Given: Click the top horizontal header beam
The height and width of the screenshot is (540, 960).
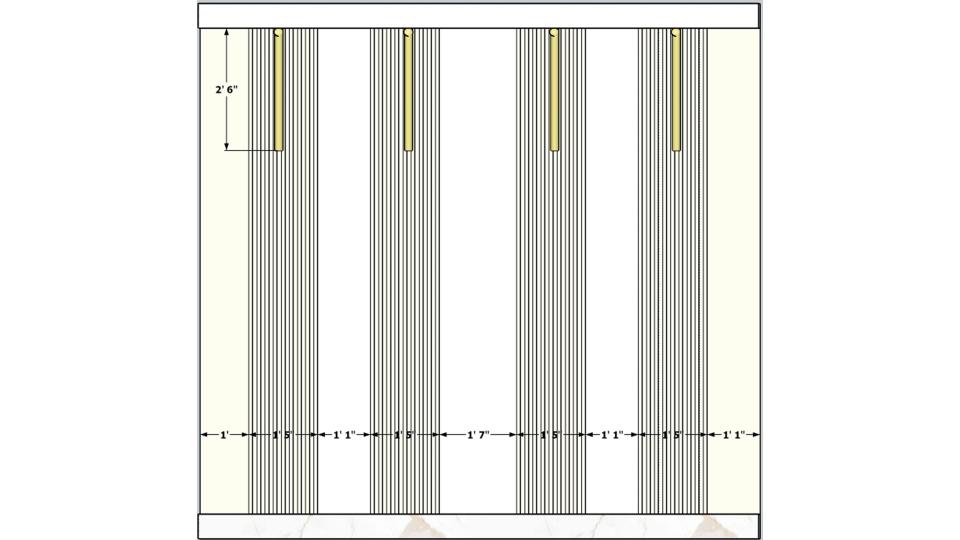Looking at the screenshot, I should point(478,16).
